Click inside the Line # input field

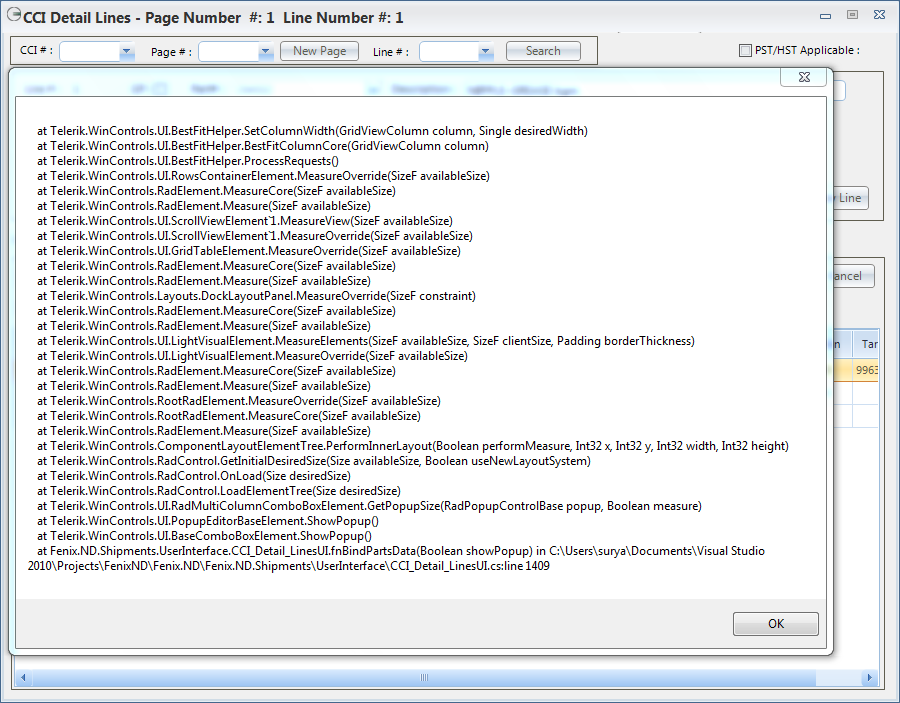(449, 52)
